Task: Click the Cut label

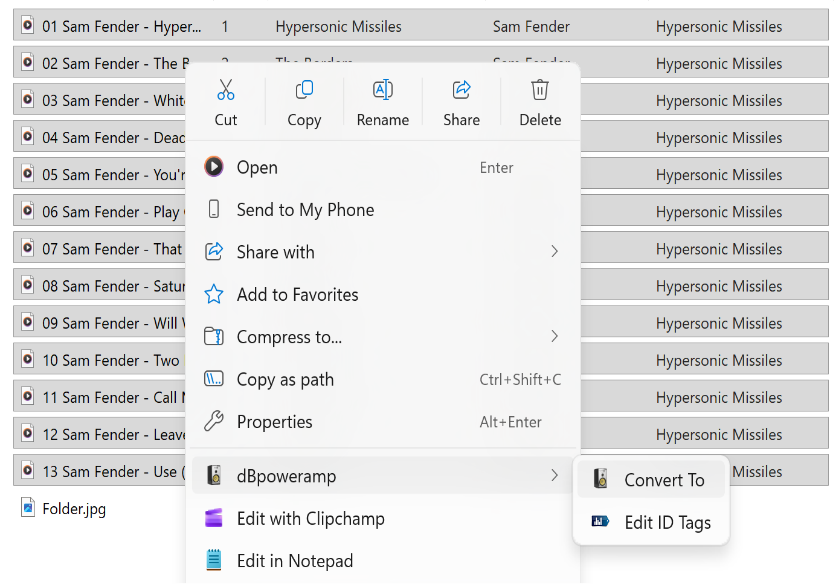Action: 226,119
